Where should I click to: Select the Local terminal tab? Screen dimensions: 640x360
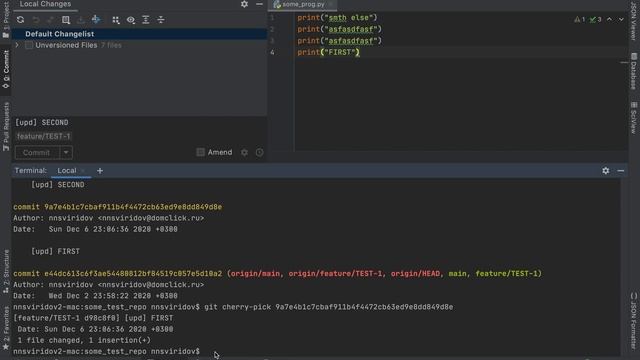pos(67,171)
